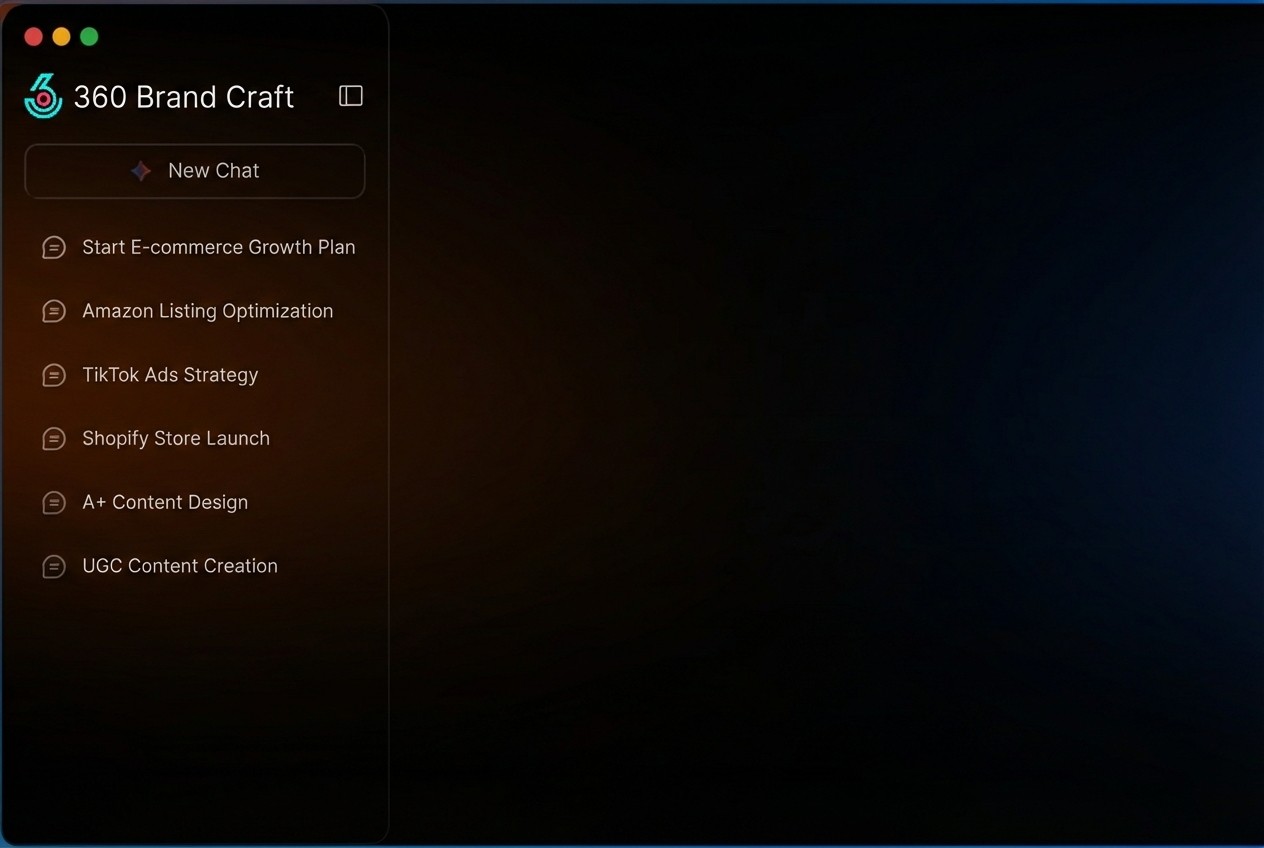Open the UGC Content Creation chat
The height and width of the screenshot is (848, 1264).
pos(180,566)
